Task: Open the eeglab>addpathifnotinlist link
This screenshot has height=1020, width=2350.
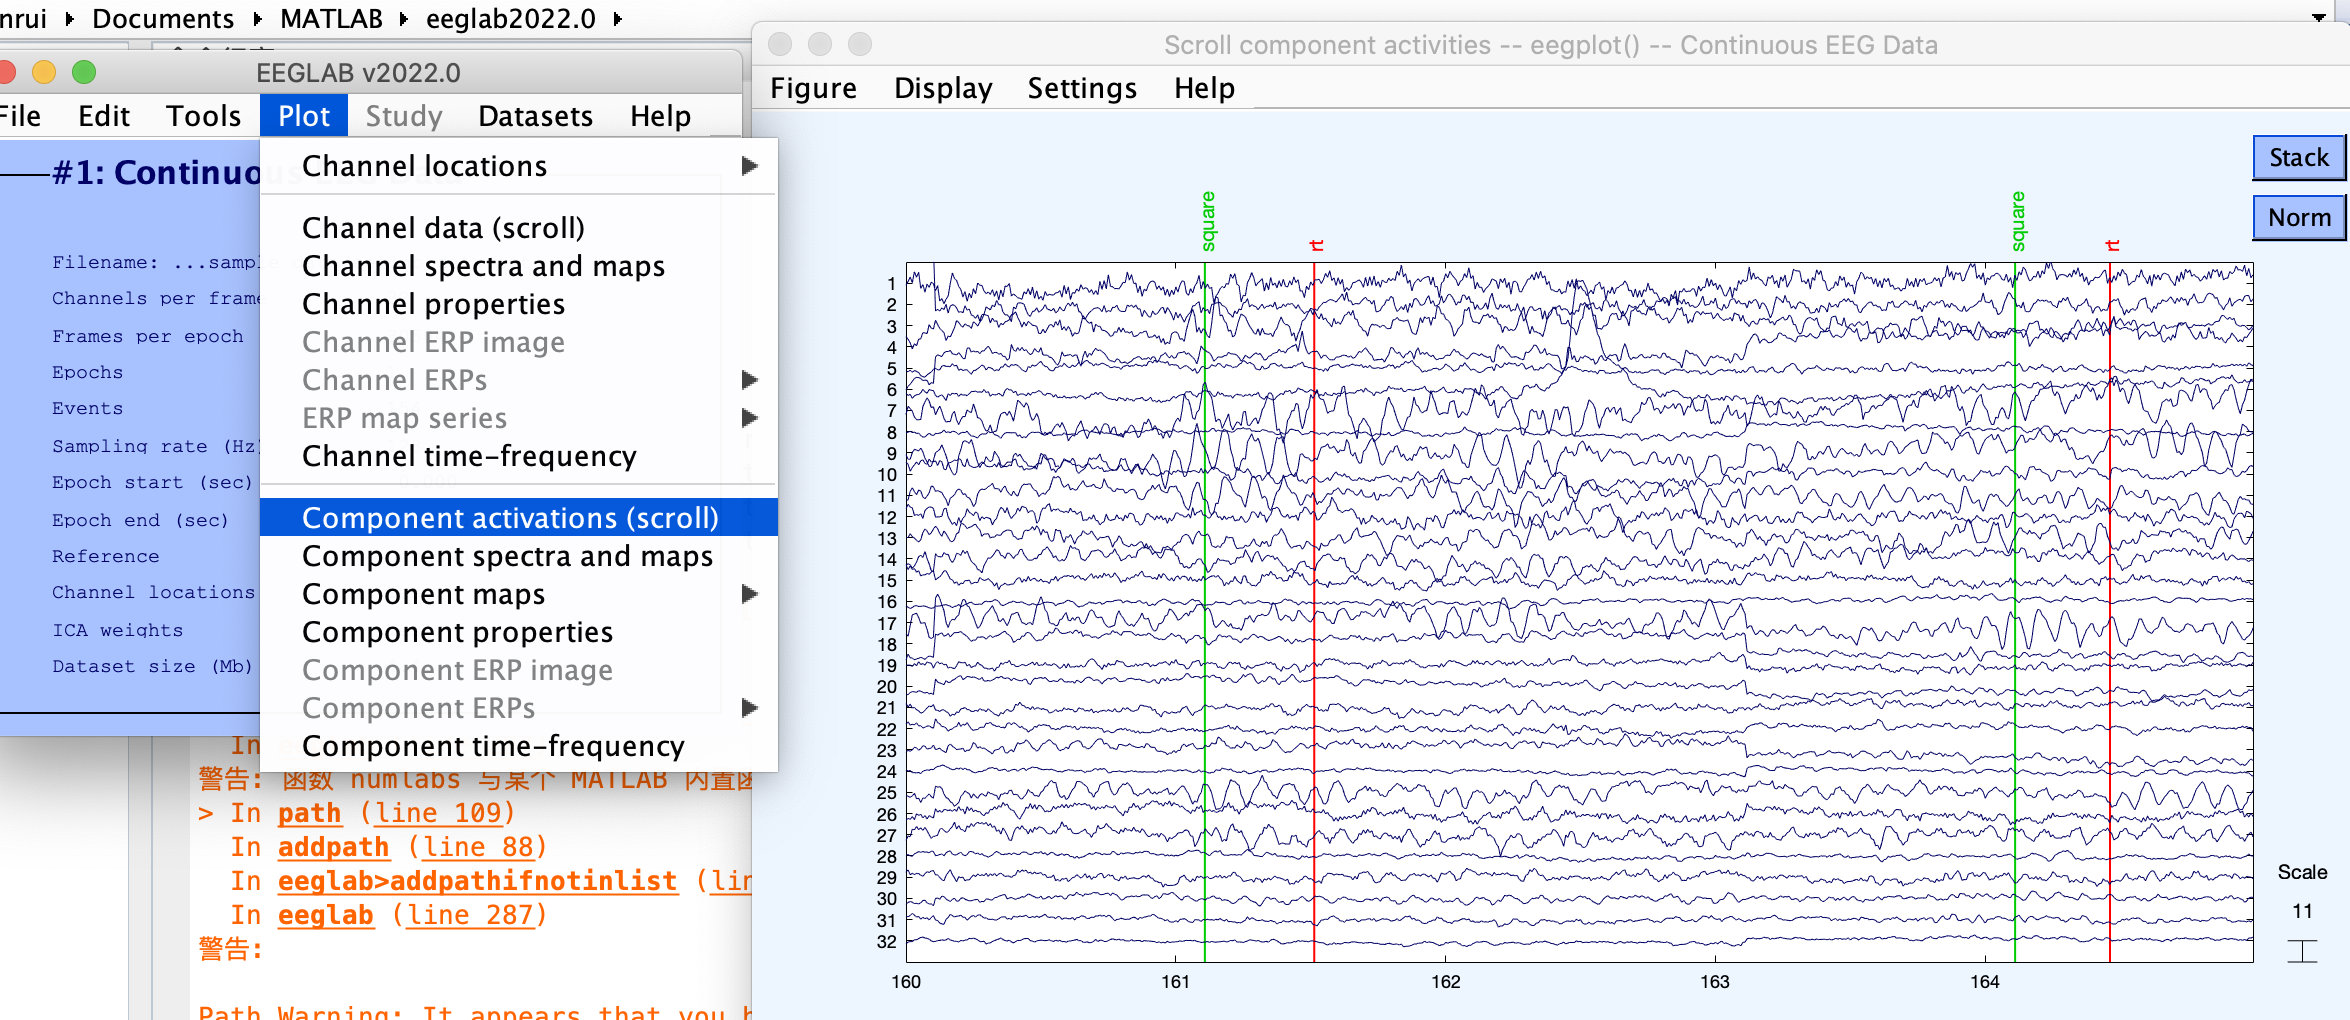Action: pos(477,881)
